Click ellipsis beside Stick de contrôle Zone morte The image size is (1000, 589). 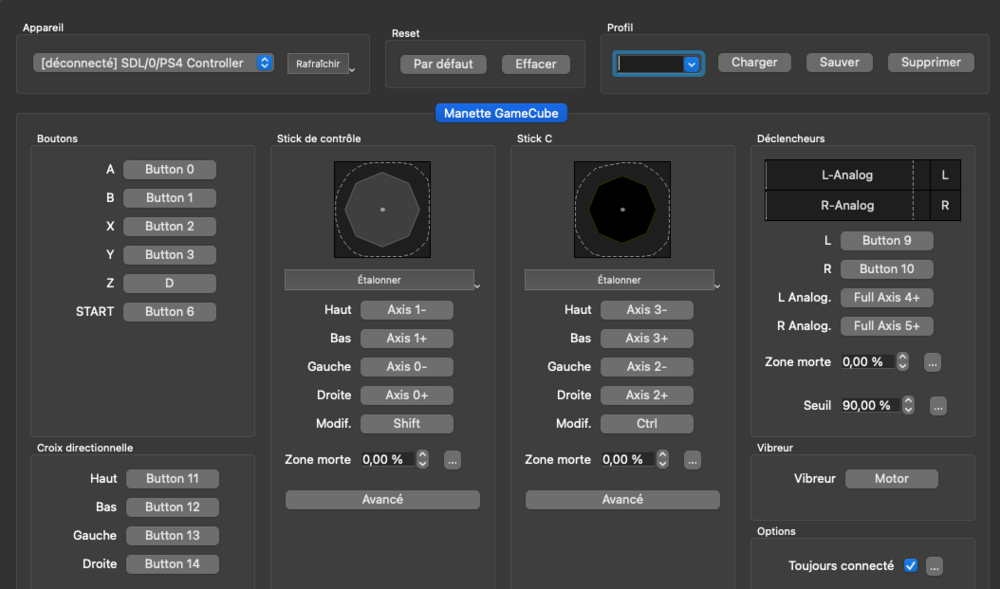point(452,460)
